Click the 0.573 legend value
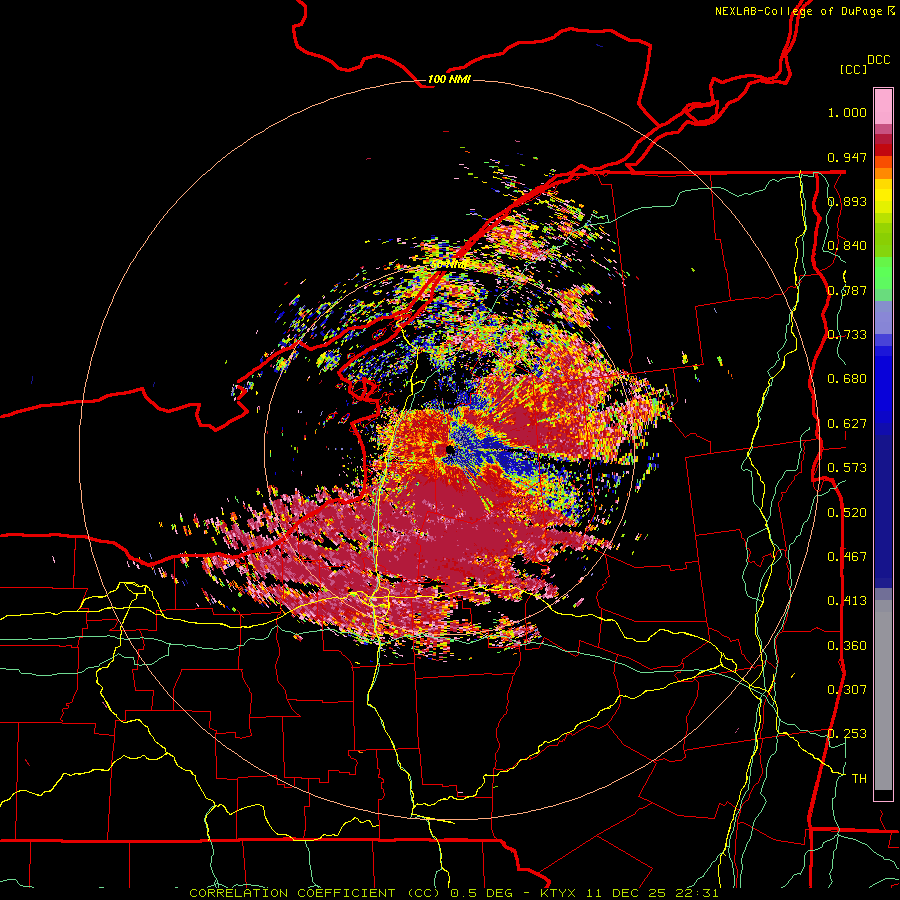This screenshot has width=900, height=900. point(847,468)
